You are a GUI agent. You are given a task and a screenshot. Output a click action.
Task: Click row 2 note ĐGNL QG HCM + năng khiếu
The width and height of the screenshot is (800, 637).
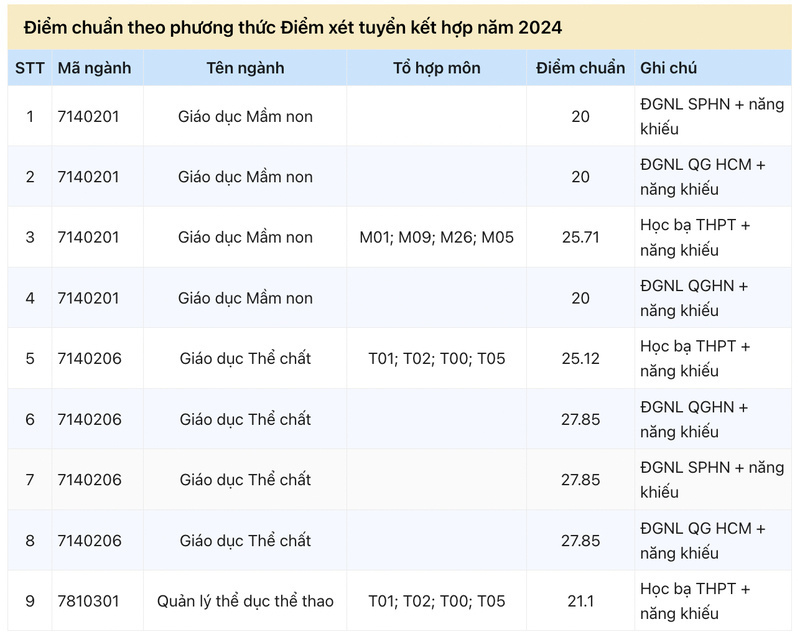pos(703,177)
